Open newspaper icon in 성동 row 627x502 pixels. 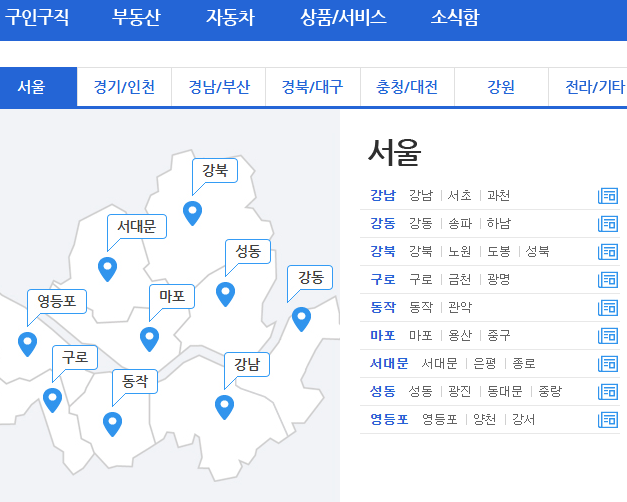[x=608, y=392]
